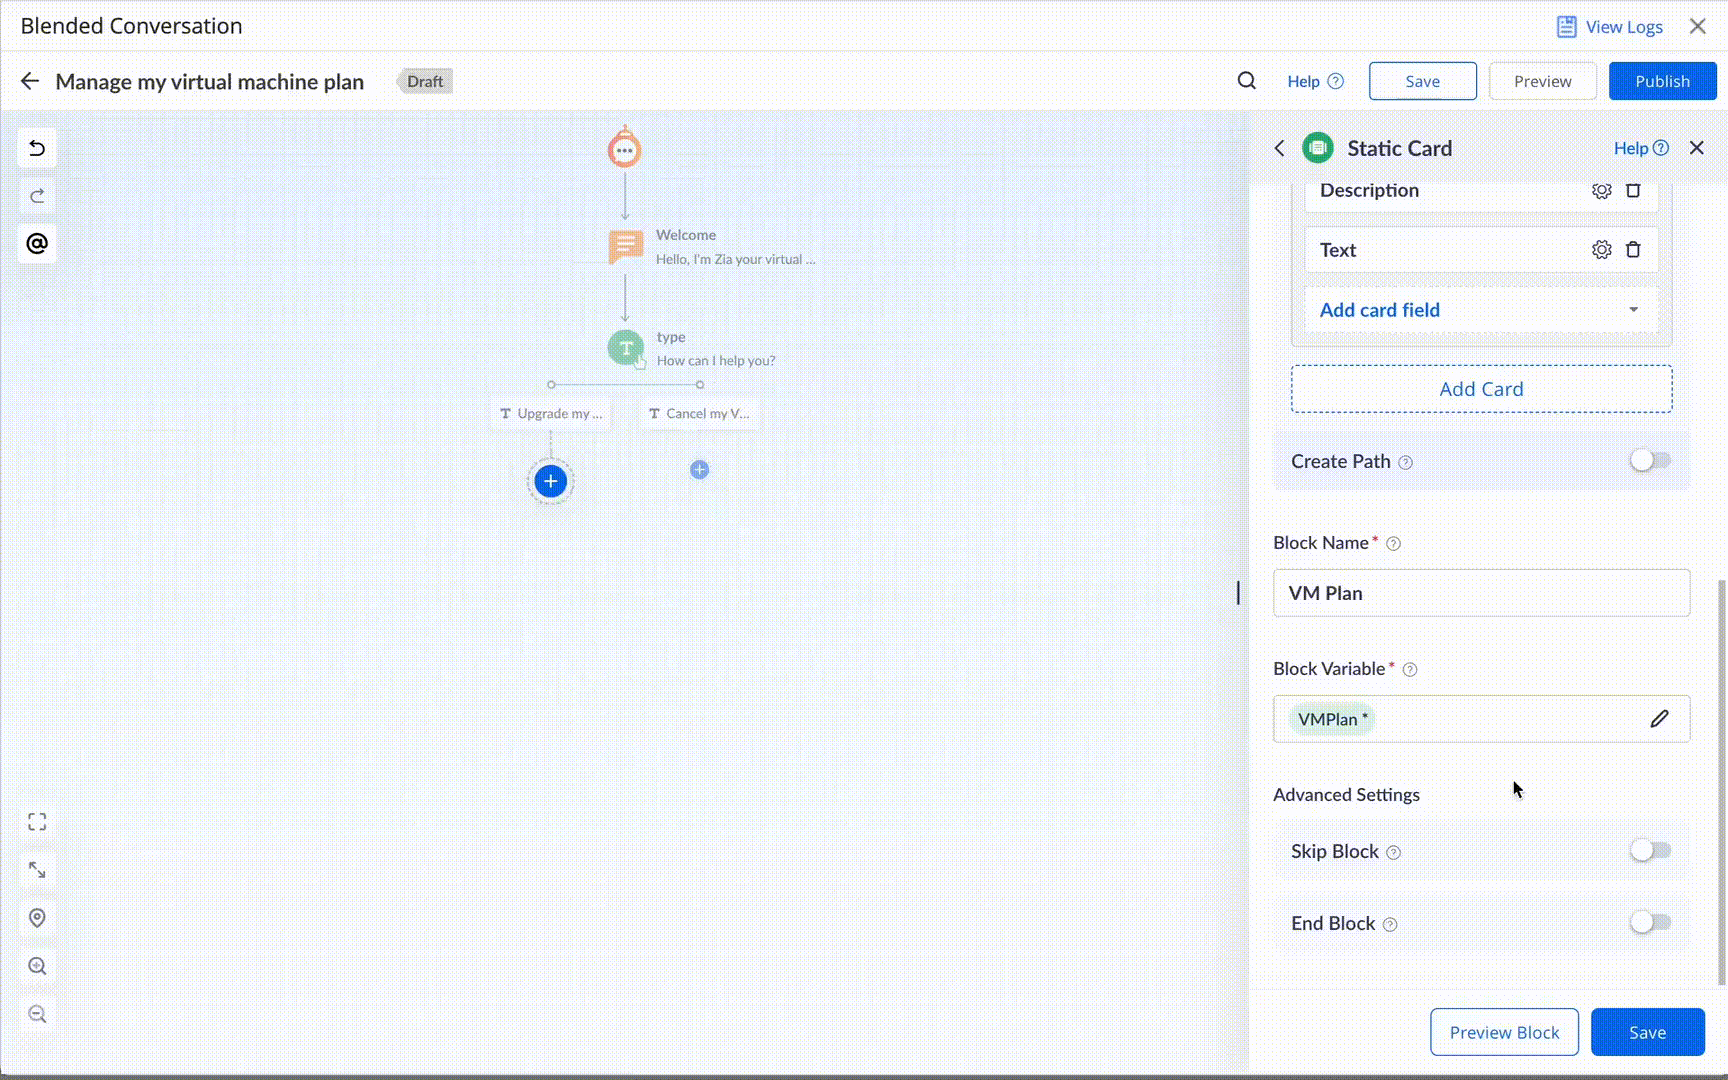The image size is (1728, 1080).
Task: Click help icon beside Skip Block
Action: click(1393, 852)
